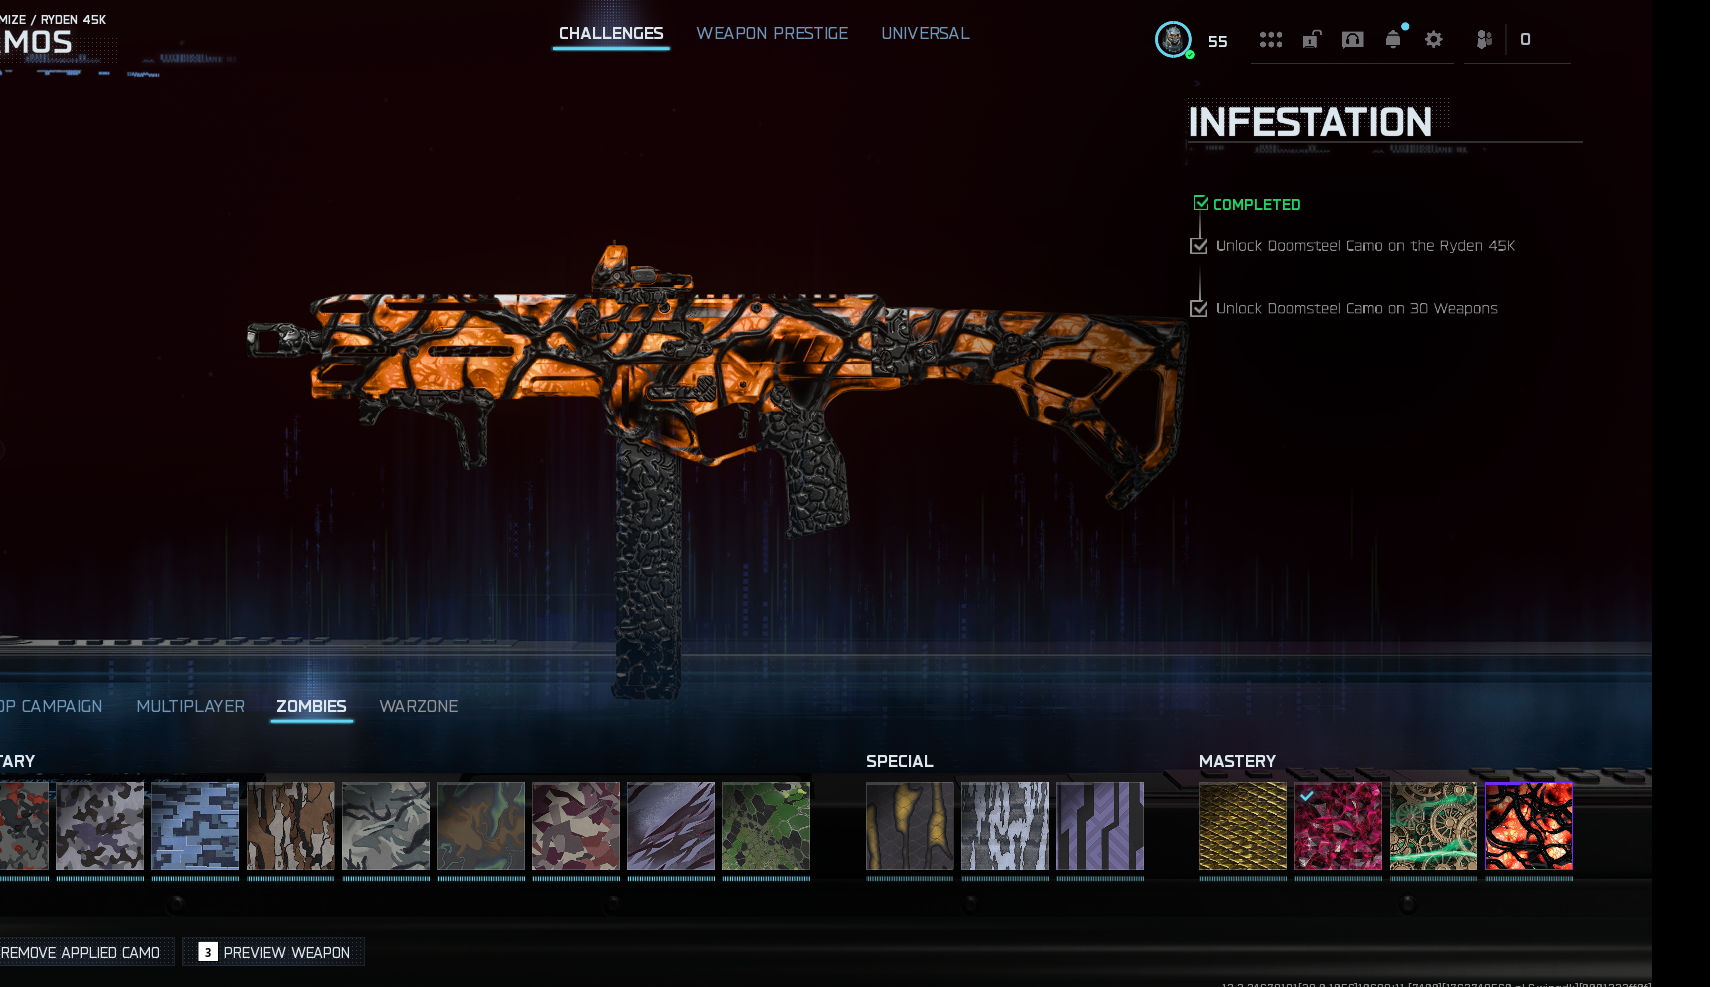Click 'Unlock Doomsteel Camo on the Ryden 45K' checkbox

coord(1199,246)
